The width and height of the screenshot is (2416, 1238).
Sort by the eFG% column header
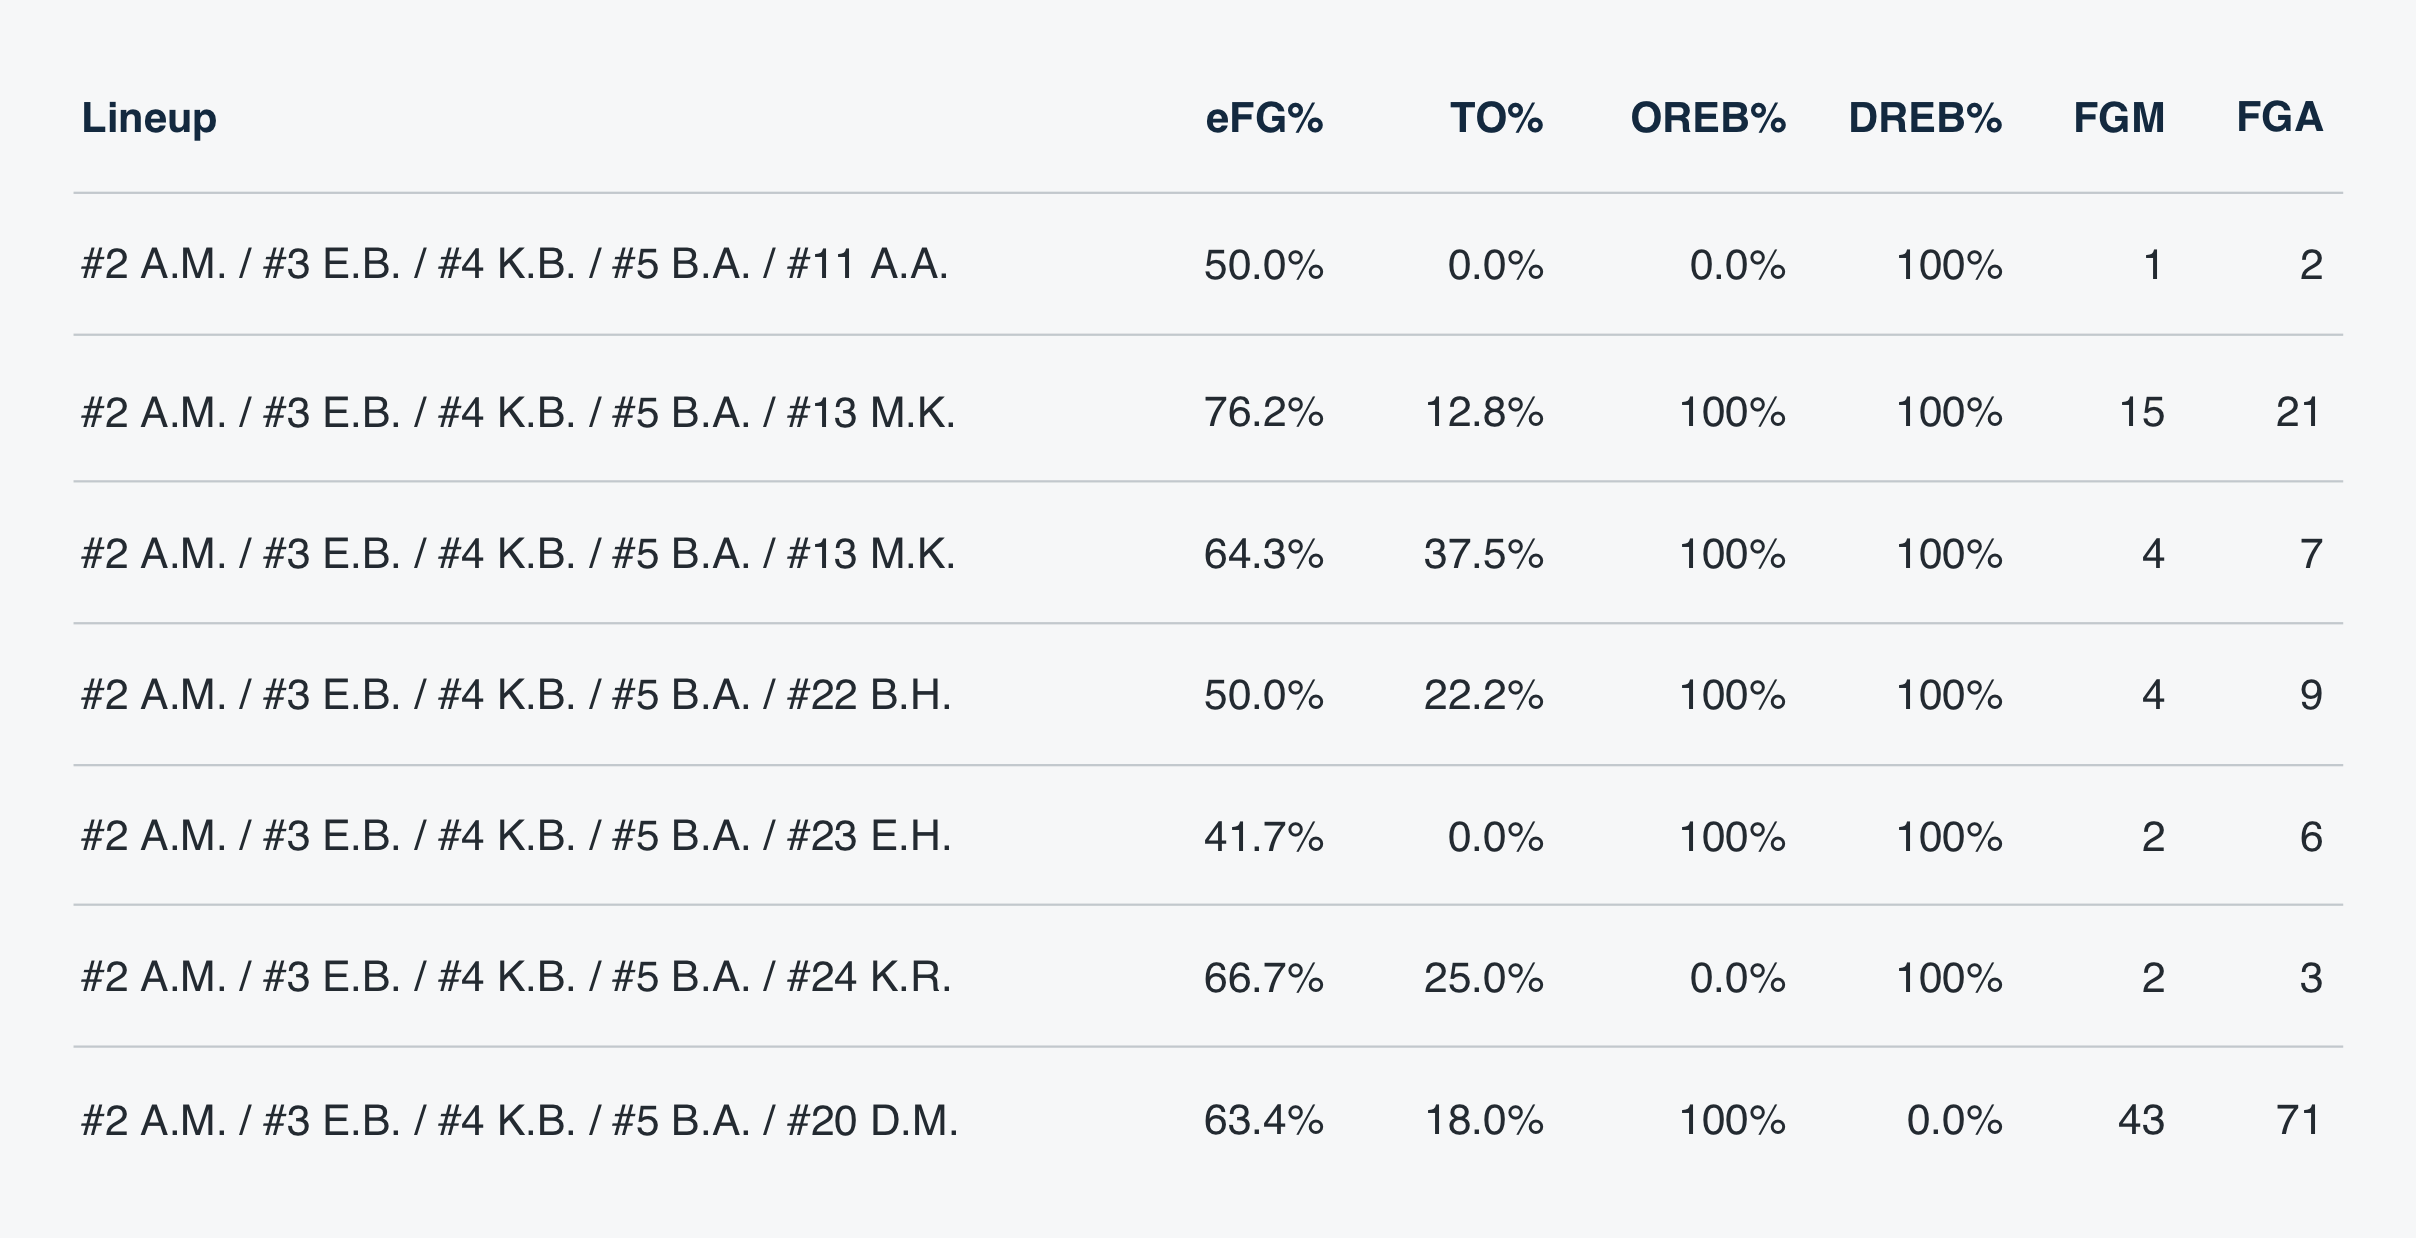(x=1264, y=118)
